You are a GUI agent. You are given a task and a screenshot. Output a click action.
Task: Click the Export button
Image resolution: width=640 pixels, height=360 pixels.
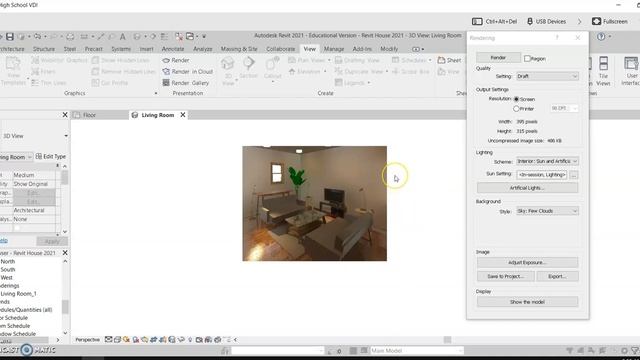click(557, 276)
